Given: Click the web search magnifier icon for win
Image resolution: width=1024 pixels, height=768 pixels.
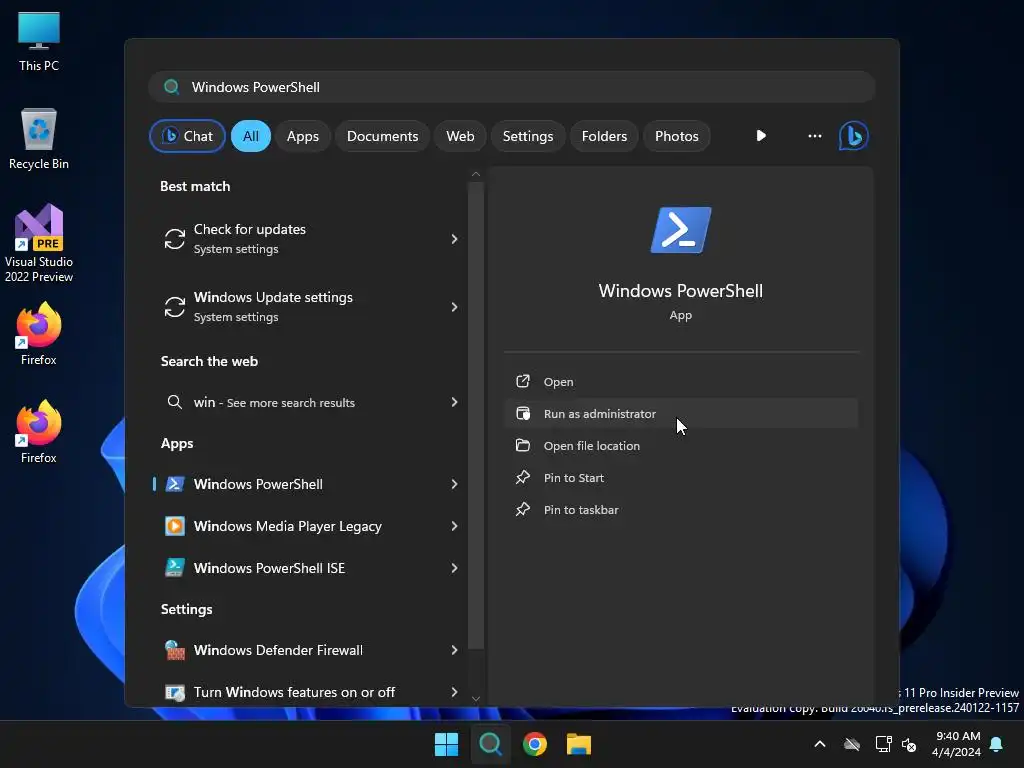Looking at the screenshot, I should pos(174,402).
